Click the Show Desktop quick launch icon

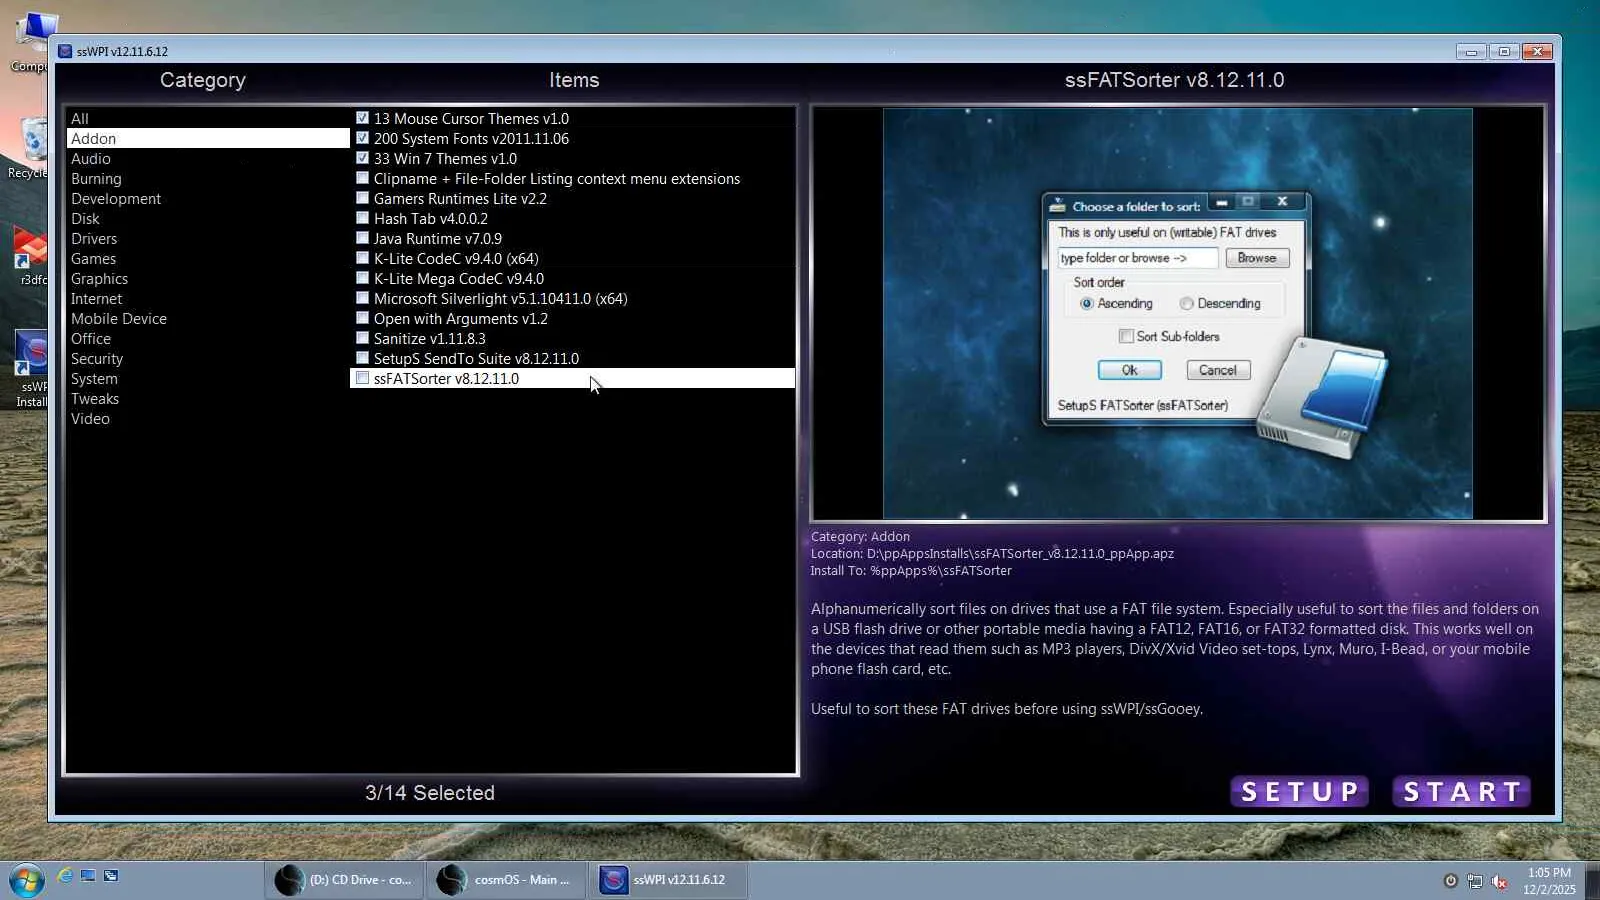(88, 876)
